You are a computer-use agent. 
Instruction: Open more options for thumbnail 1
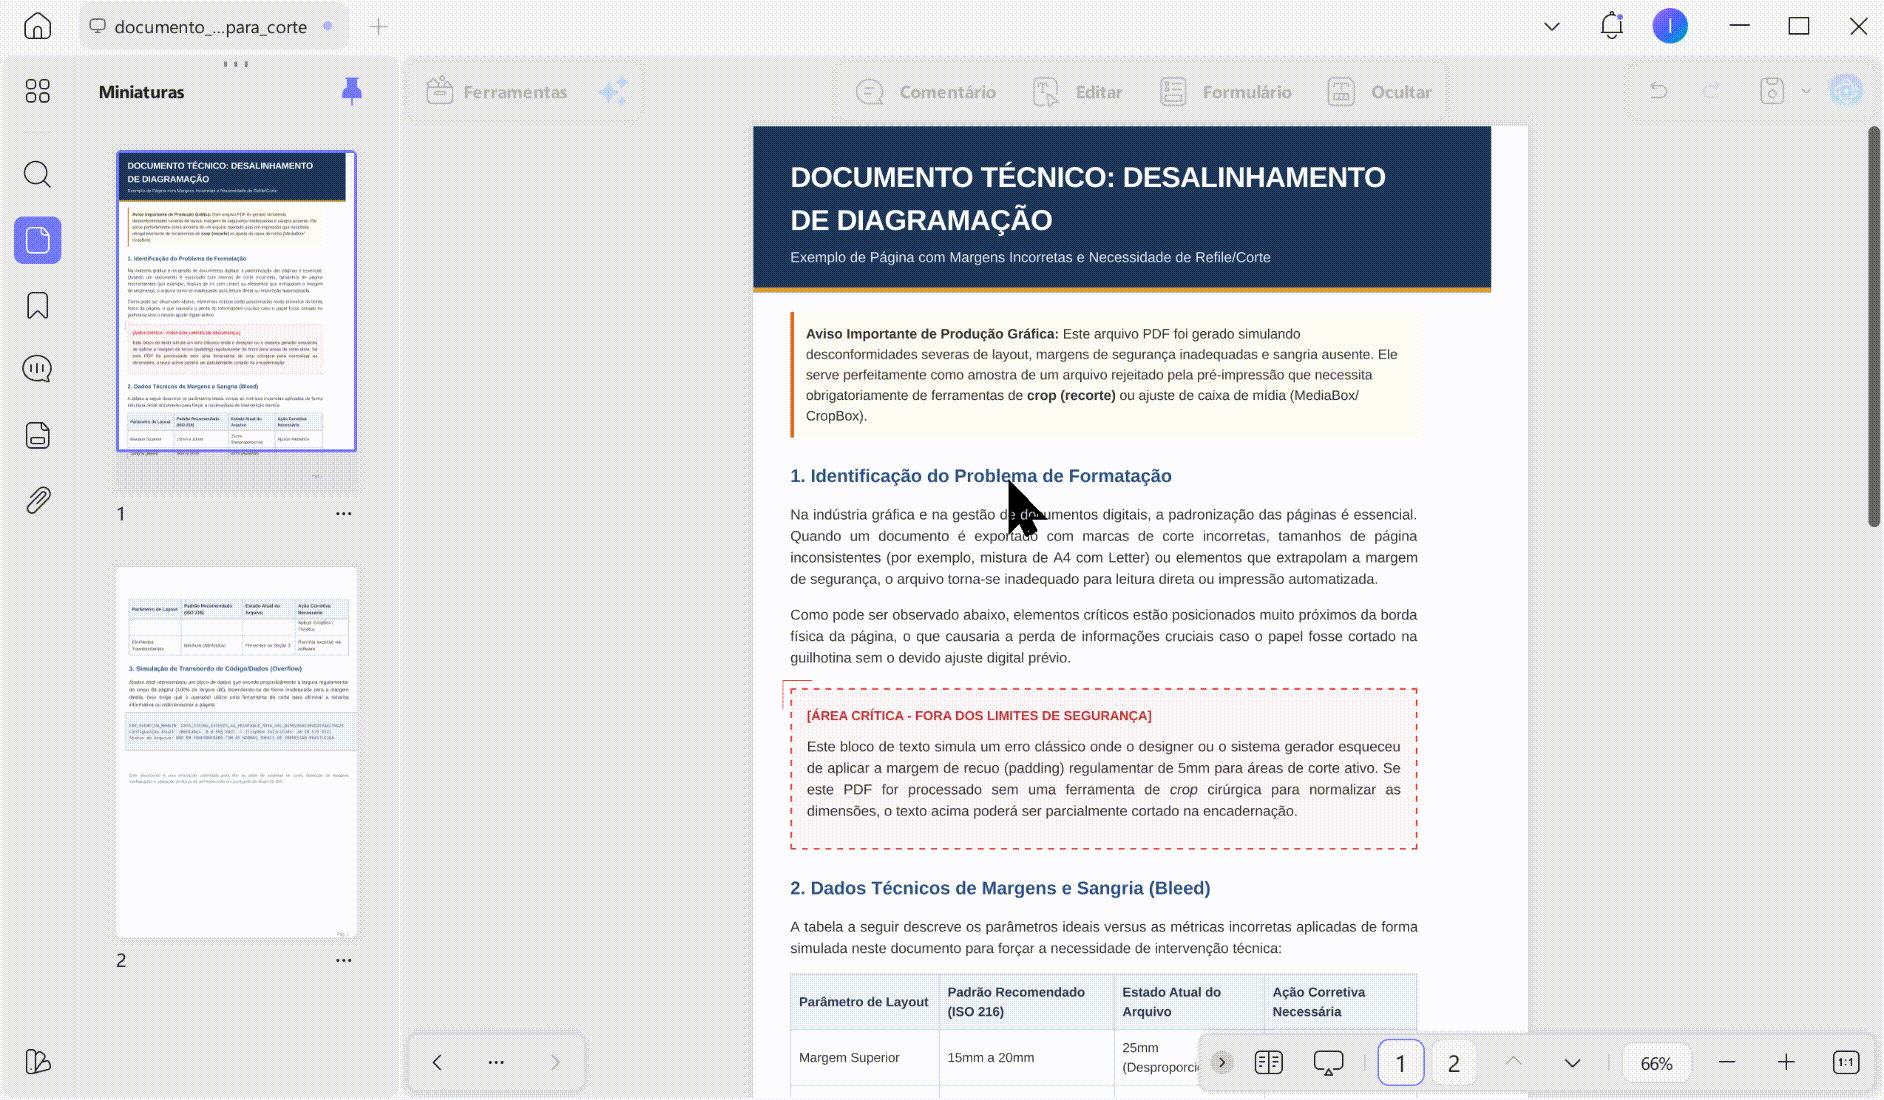pos(344,513)
